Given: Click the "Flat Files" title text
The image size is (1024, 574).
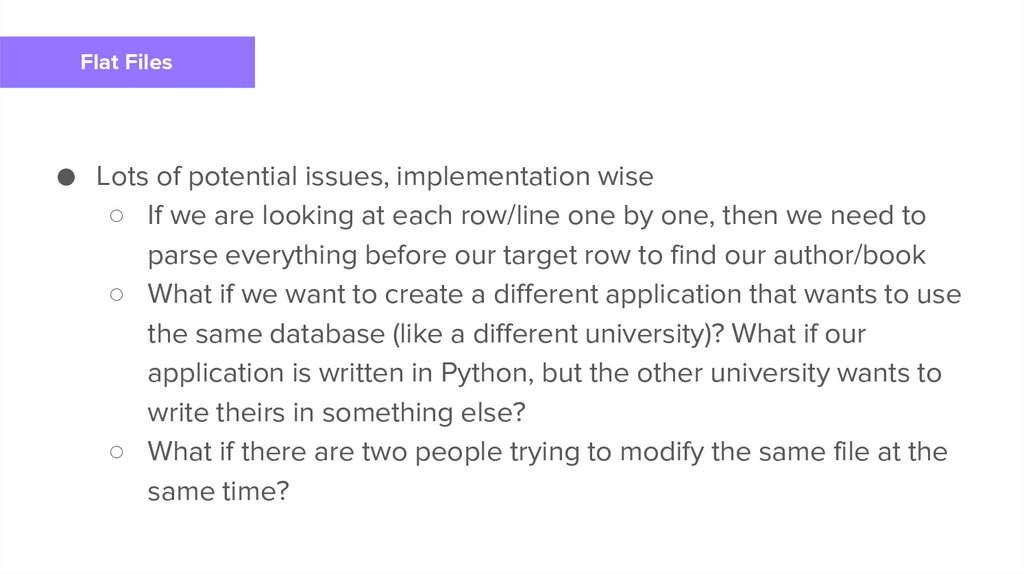Looking at the screenshot, I should click(x=126, y=62).
